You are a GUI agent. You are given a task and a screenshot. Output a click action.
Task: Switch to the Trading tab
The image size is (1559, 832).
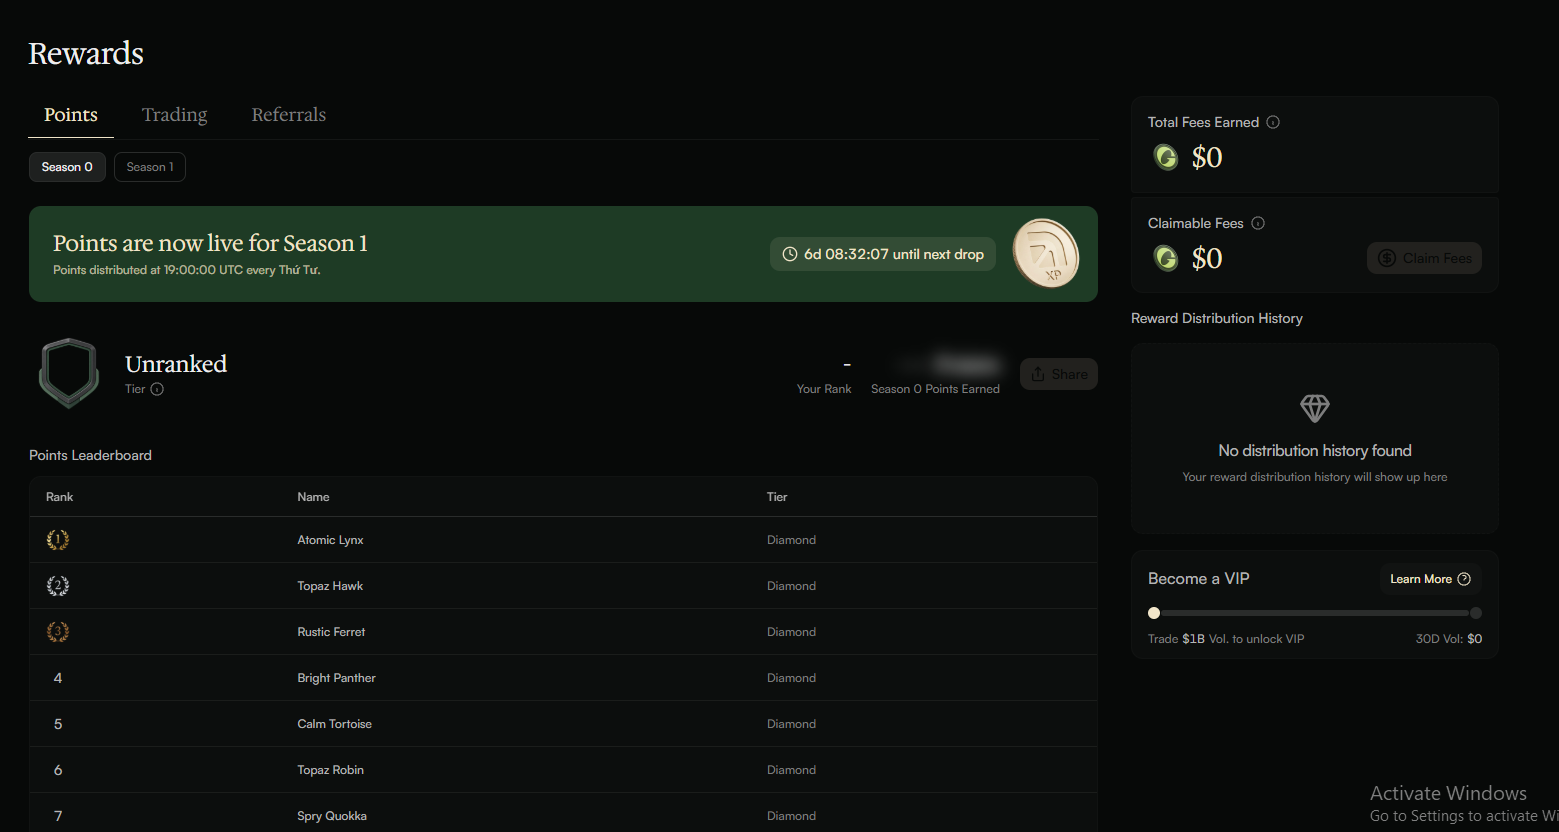point(175,115)
